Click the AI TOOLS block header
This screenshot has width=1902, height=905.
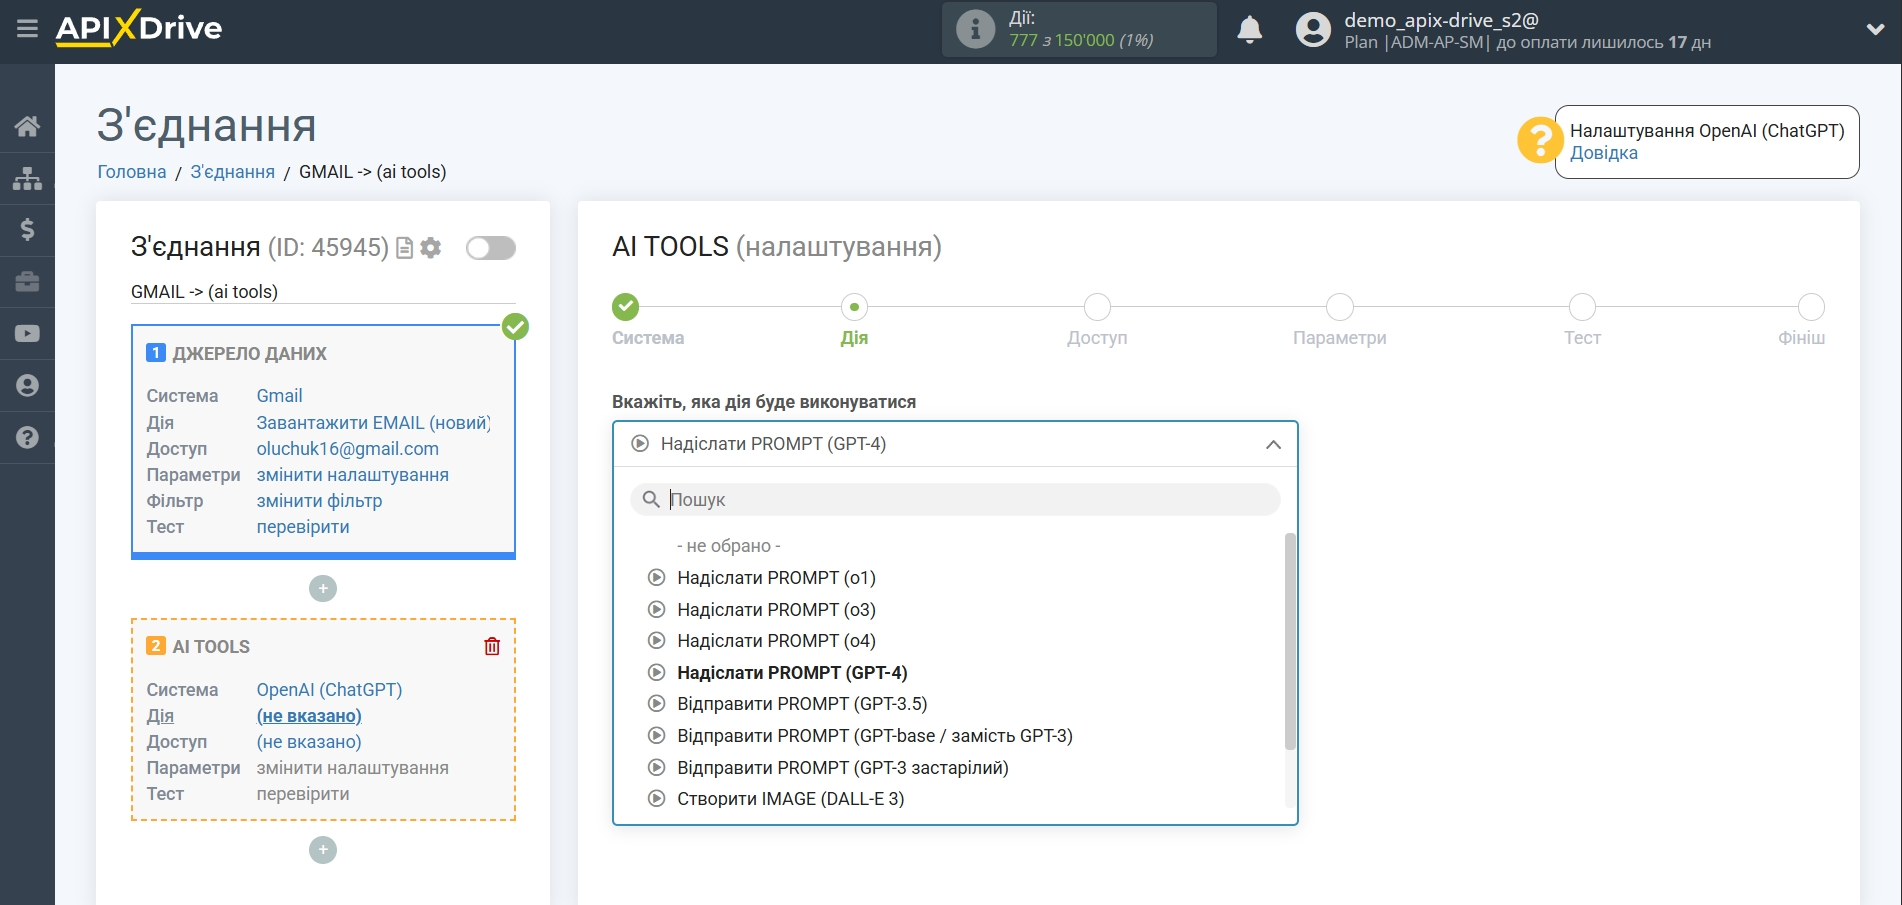pyautogui.click(x=210, y=647)
